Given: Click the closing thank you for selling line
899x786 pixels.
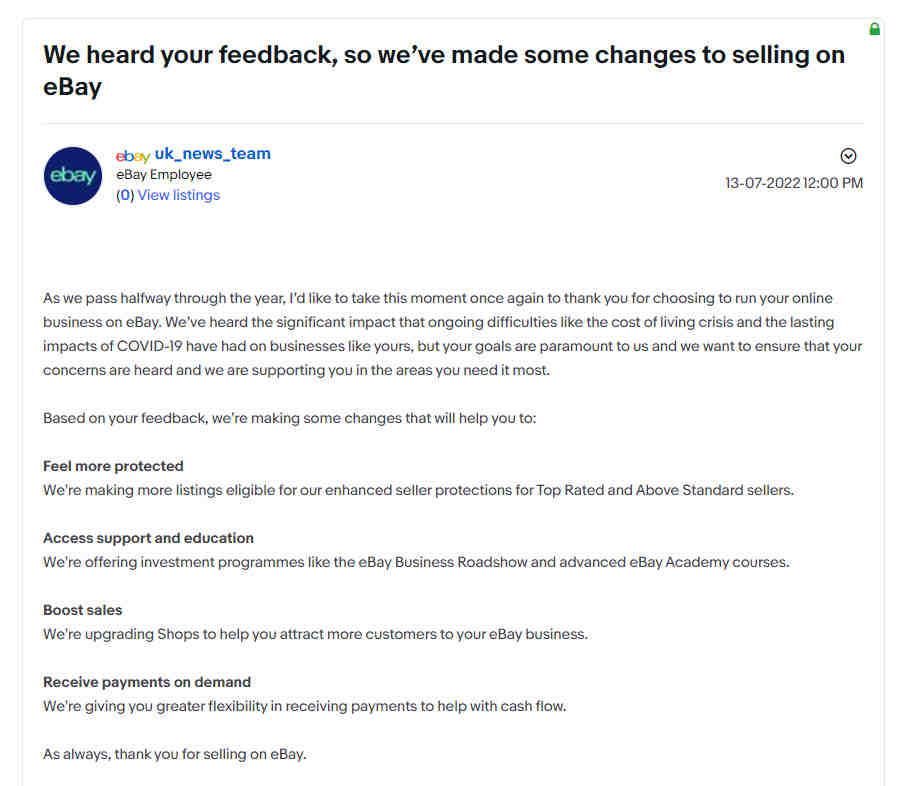Looking at the screenshot, I should point(175,754).
